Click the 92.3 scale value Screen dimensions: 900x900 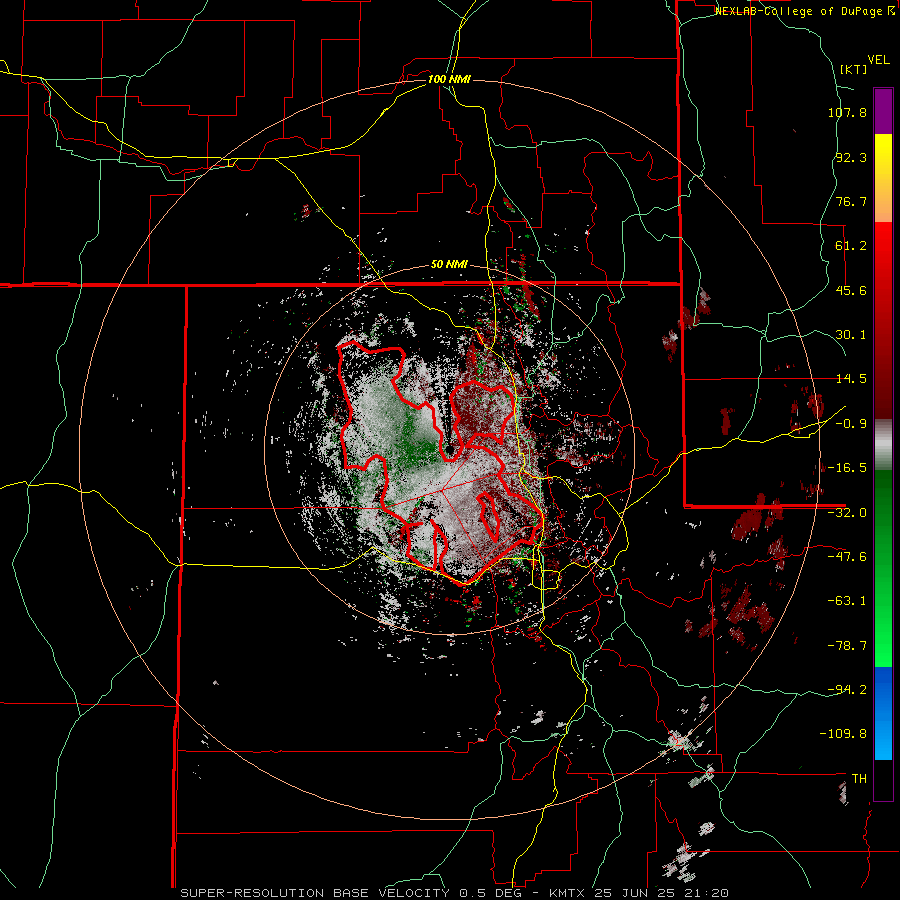tap(851, 157)
